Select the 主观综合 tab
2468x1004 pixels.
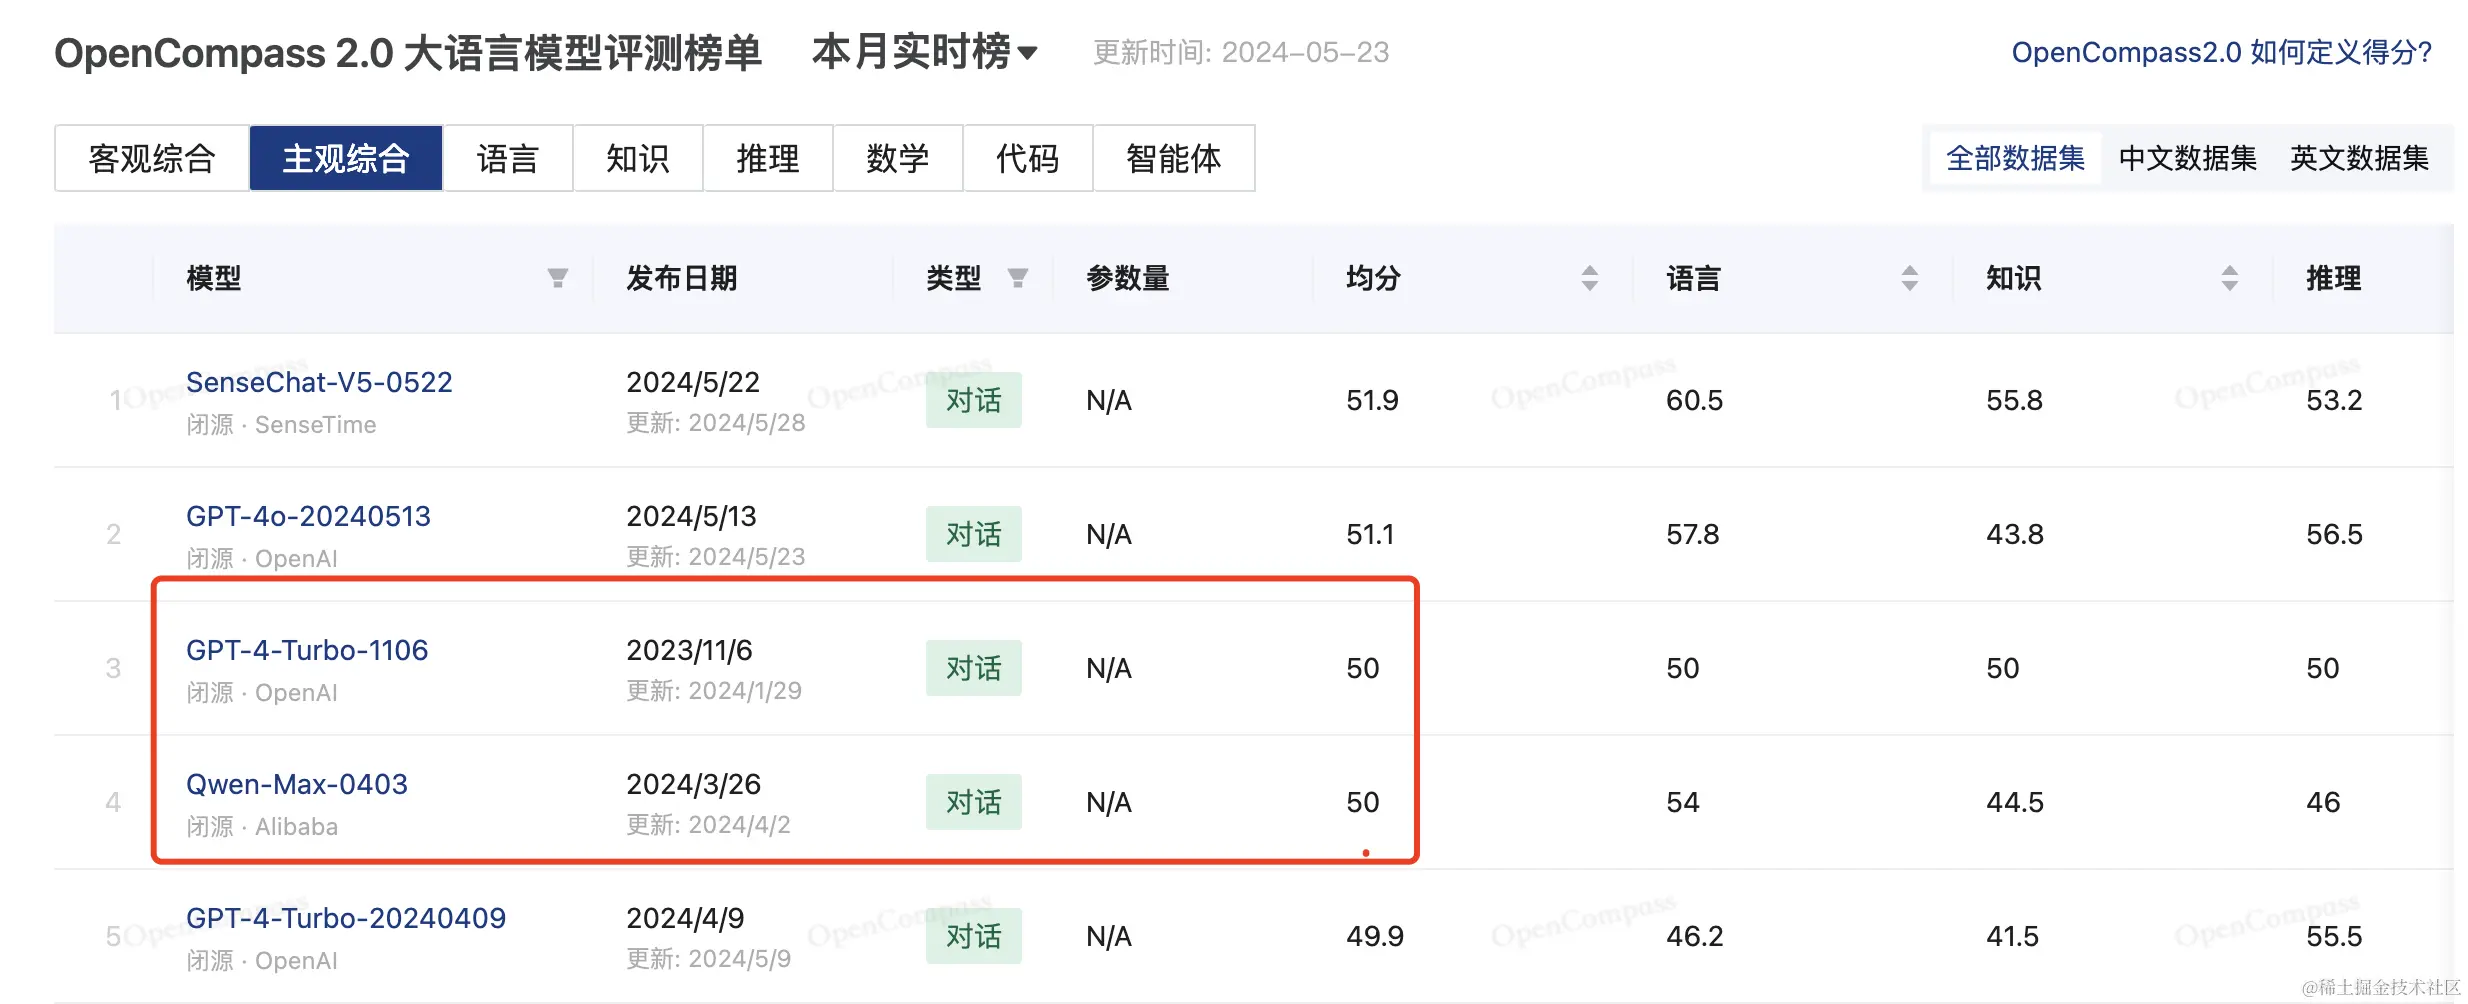[346, 158]
